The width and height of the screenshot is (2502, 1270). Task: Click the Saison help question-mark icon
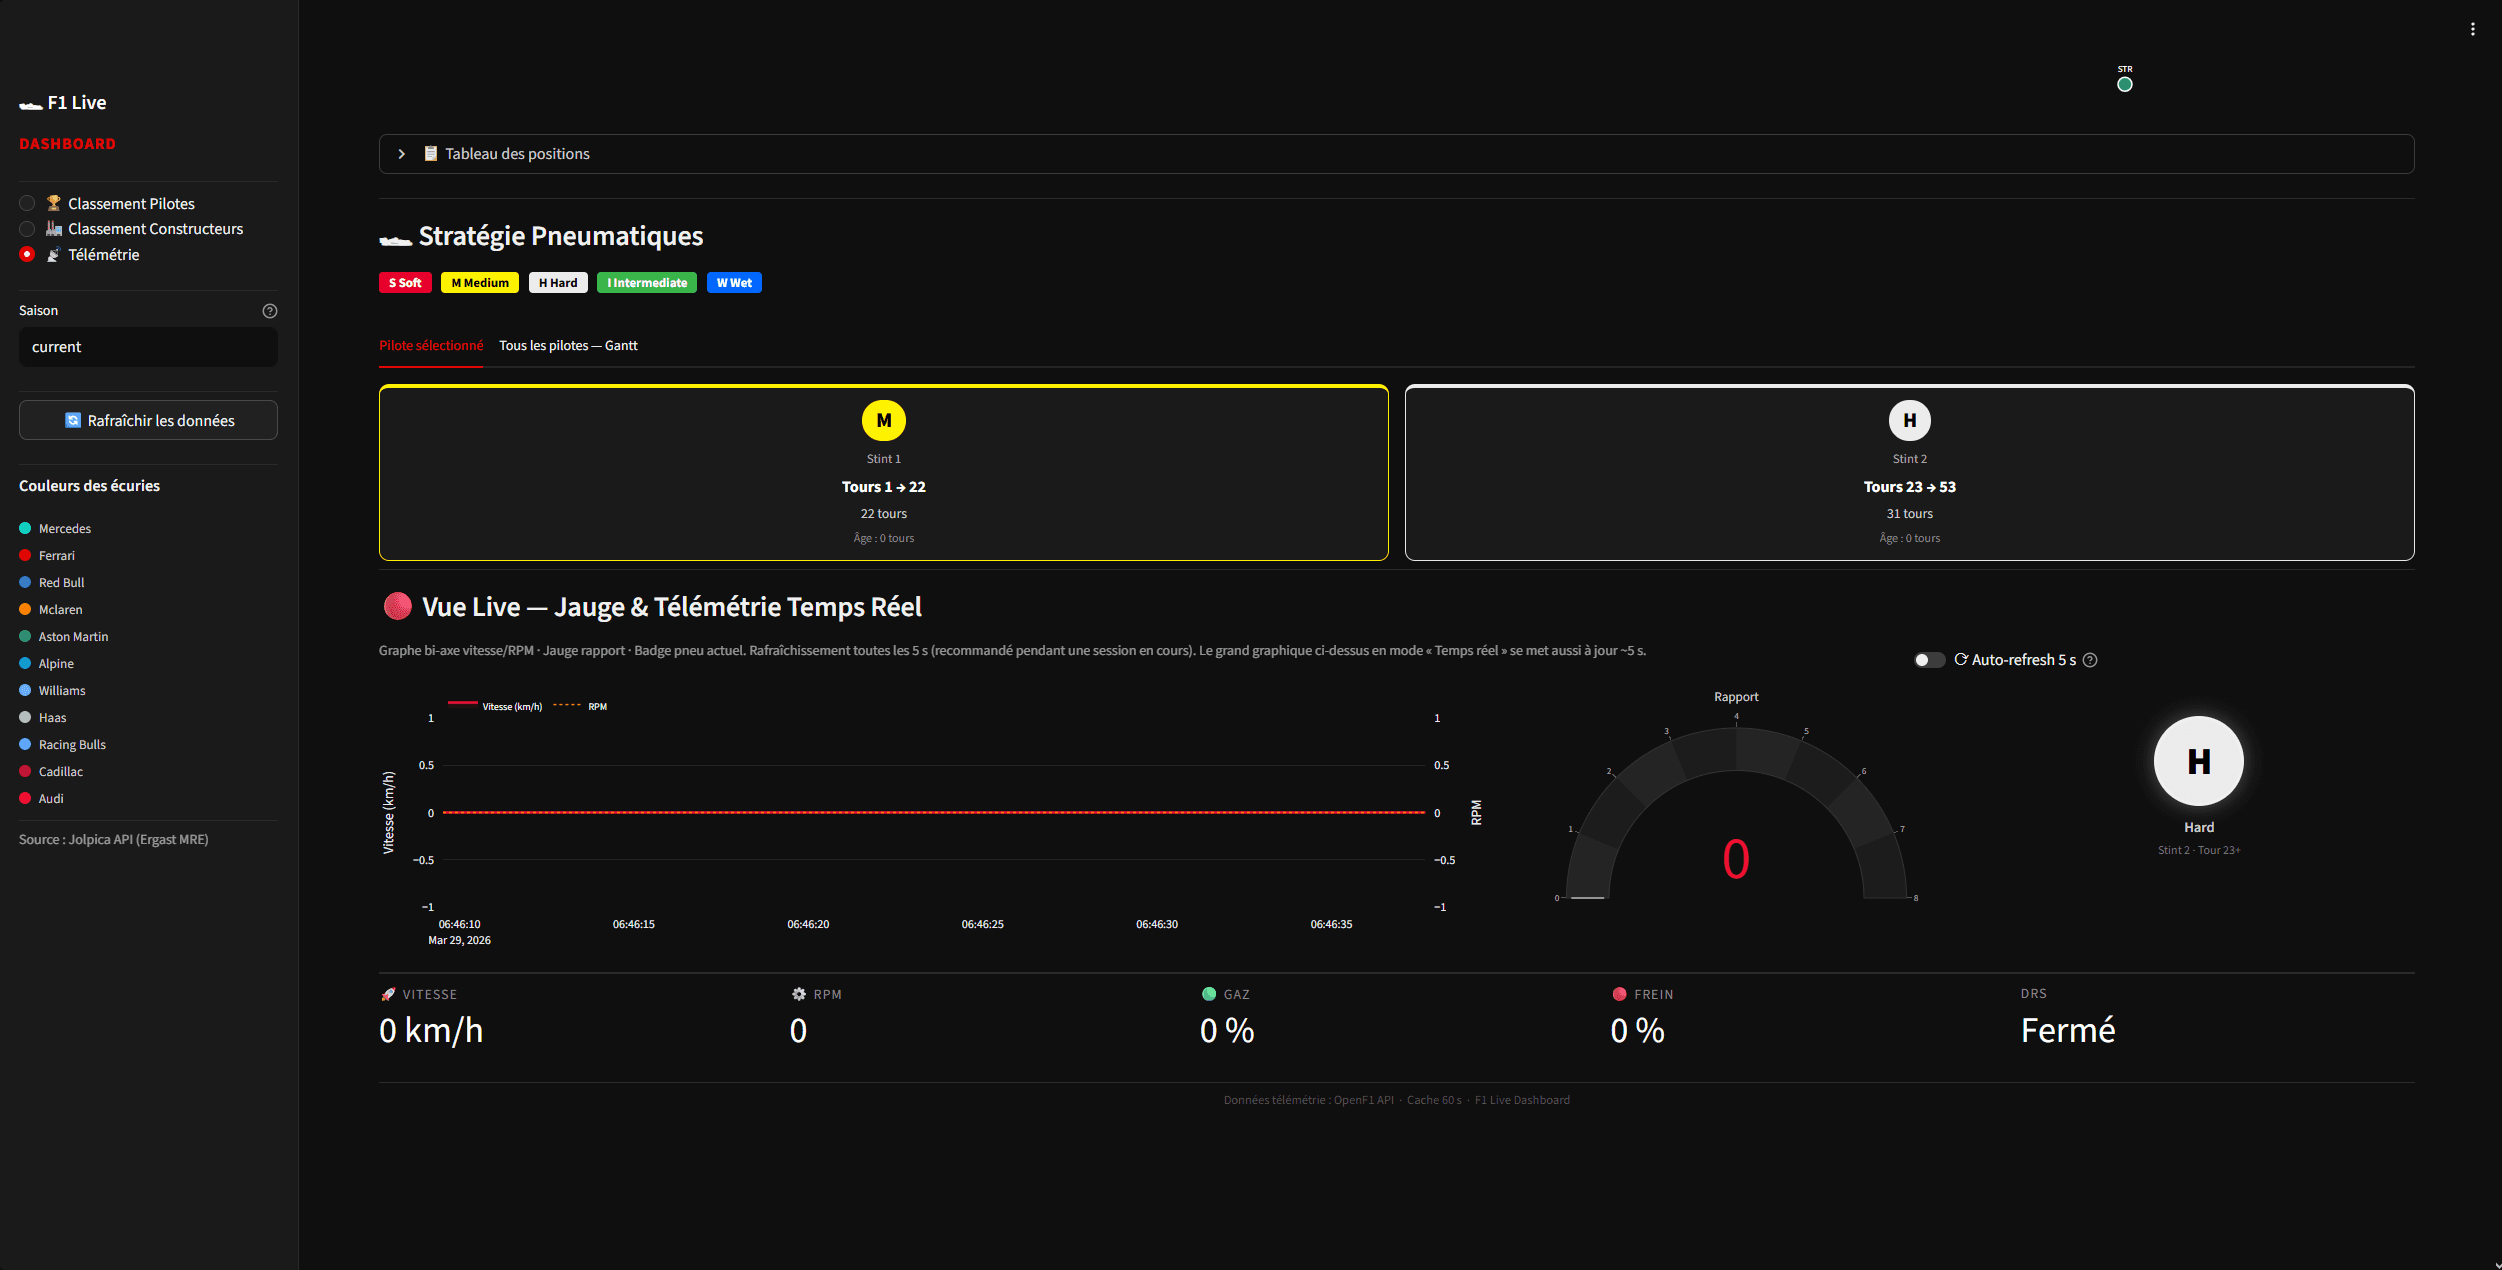pyautogui.click(x=269, y=310)
